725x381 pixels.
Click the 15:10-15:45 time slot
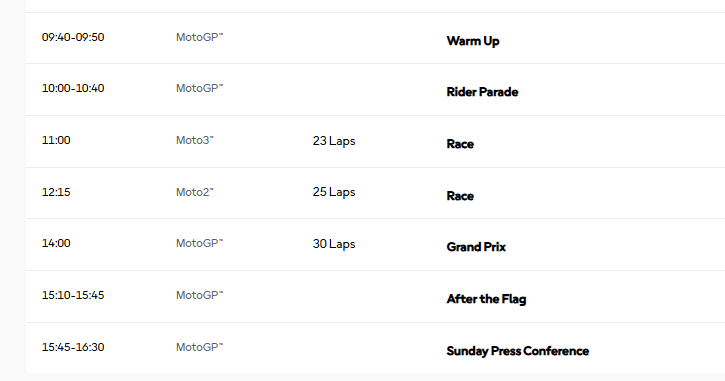tap(73, 295)
